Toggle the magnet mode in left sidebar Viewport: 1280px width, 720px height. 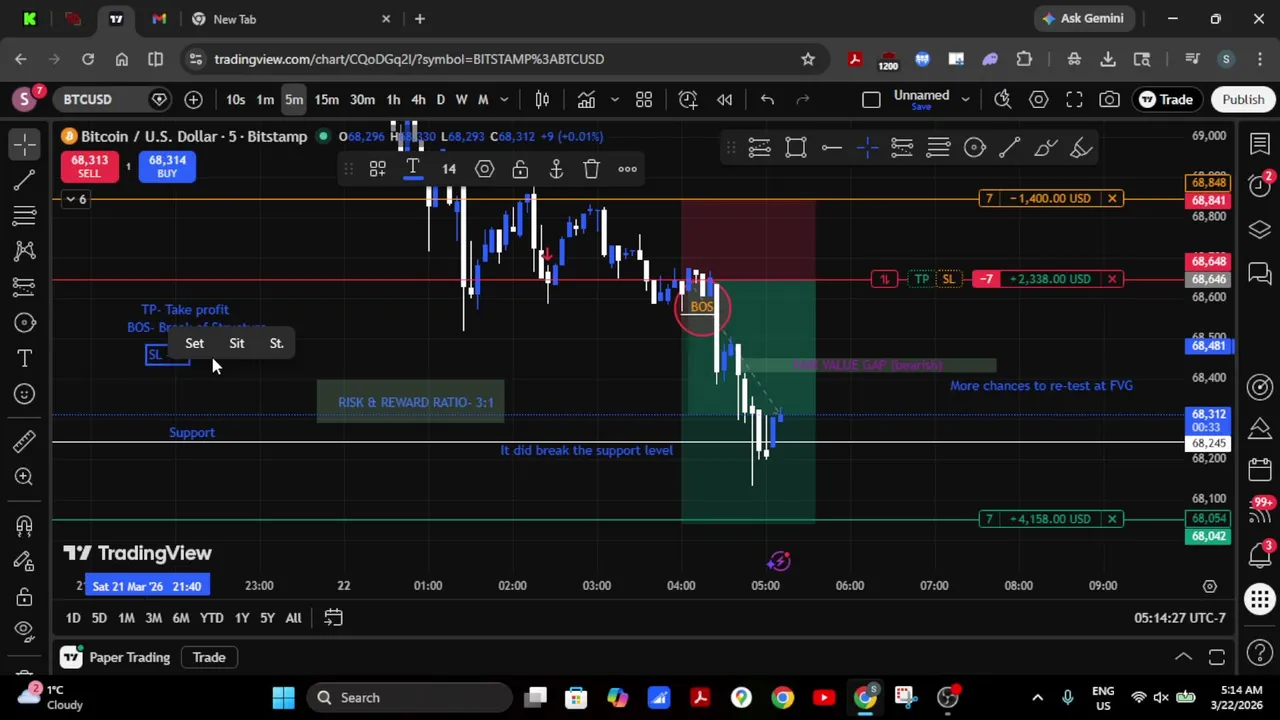[25, 525]
